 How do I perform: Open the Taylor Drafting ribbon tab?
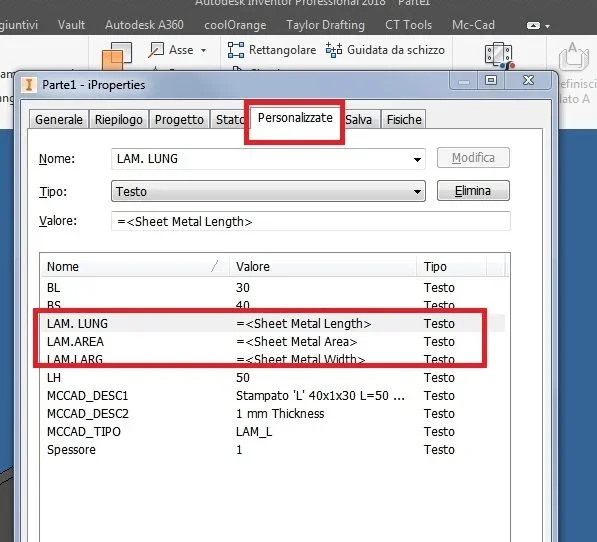tap(326, 25)
